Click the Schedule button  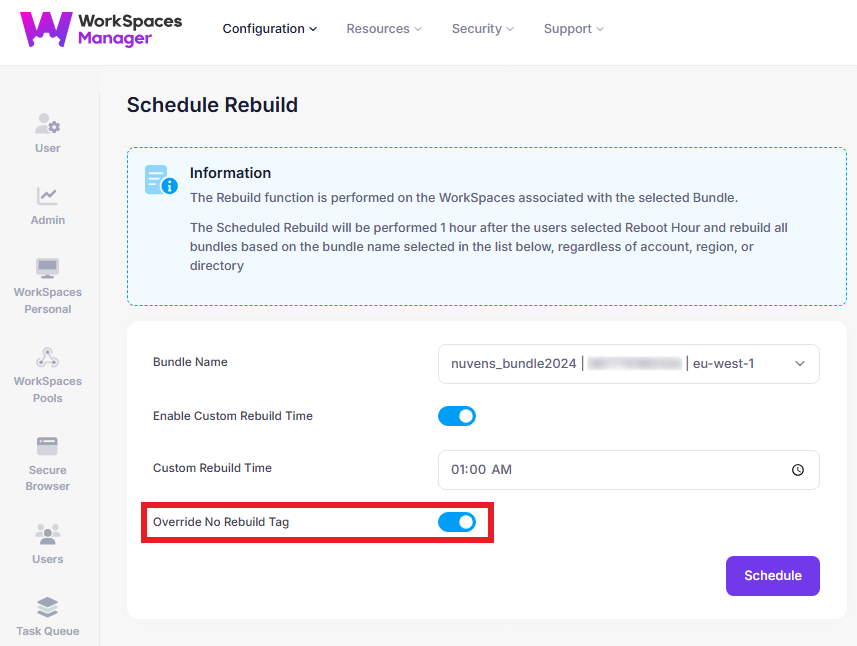point(772,576)
